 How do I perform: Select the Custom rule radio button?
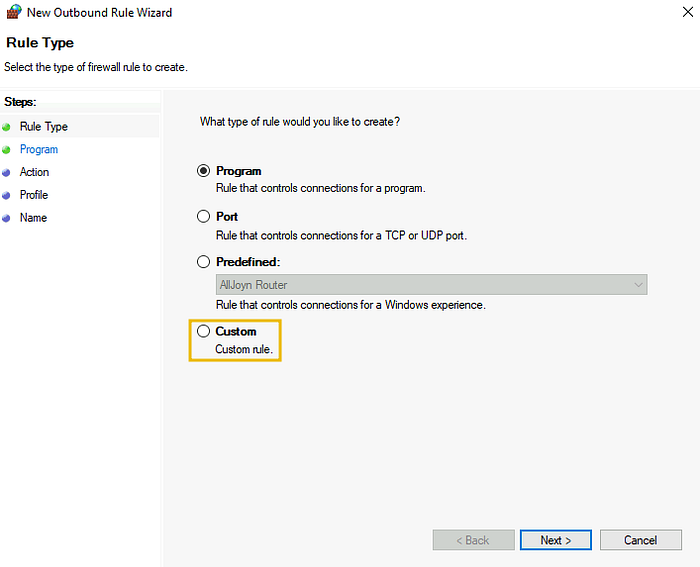pyautogui.click(x=204, y=331)
